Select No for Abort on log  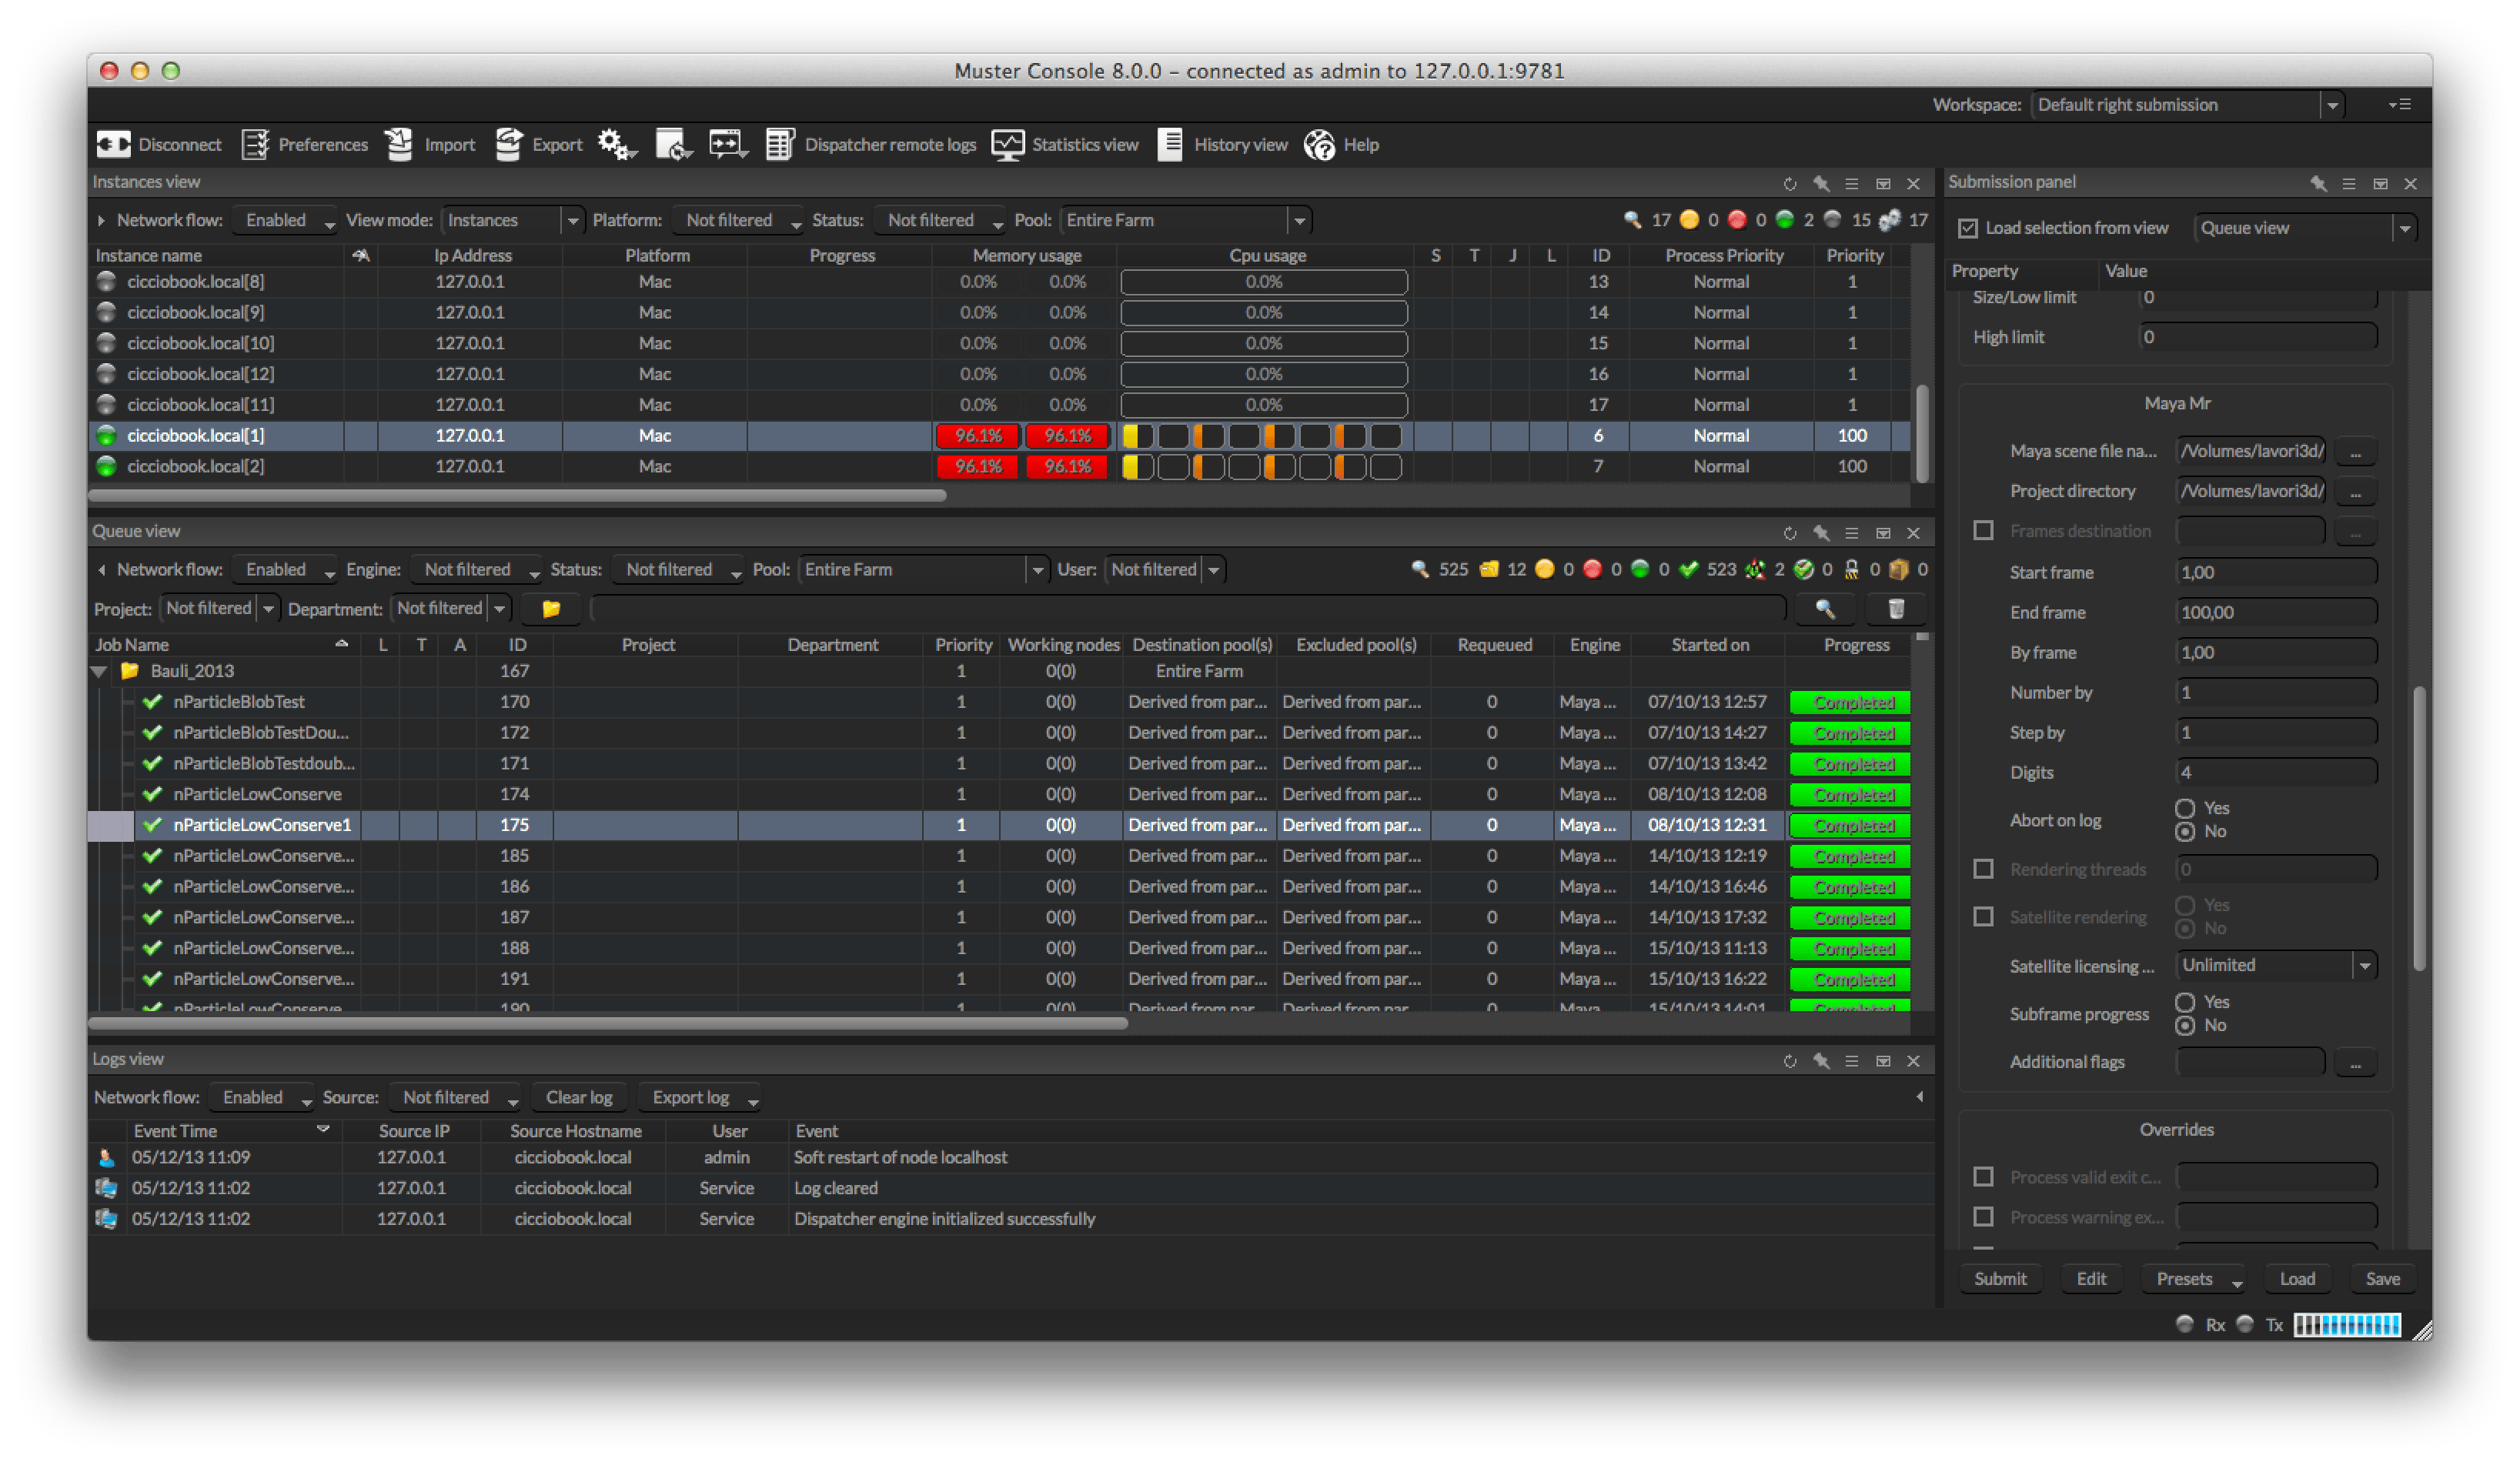(2185, 832)
